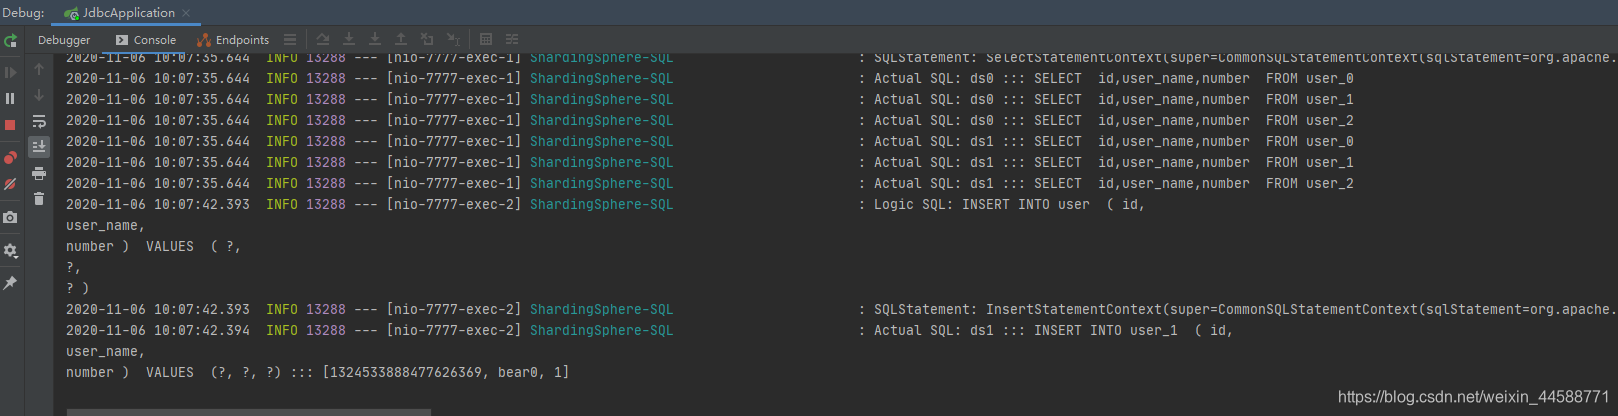Click the horizontal scrollbar of the console
Viewport: 1618px width, 416px height.
(249, 412)
